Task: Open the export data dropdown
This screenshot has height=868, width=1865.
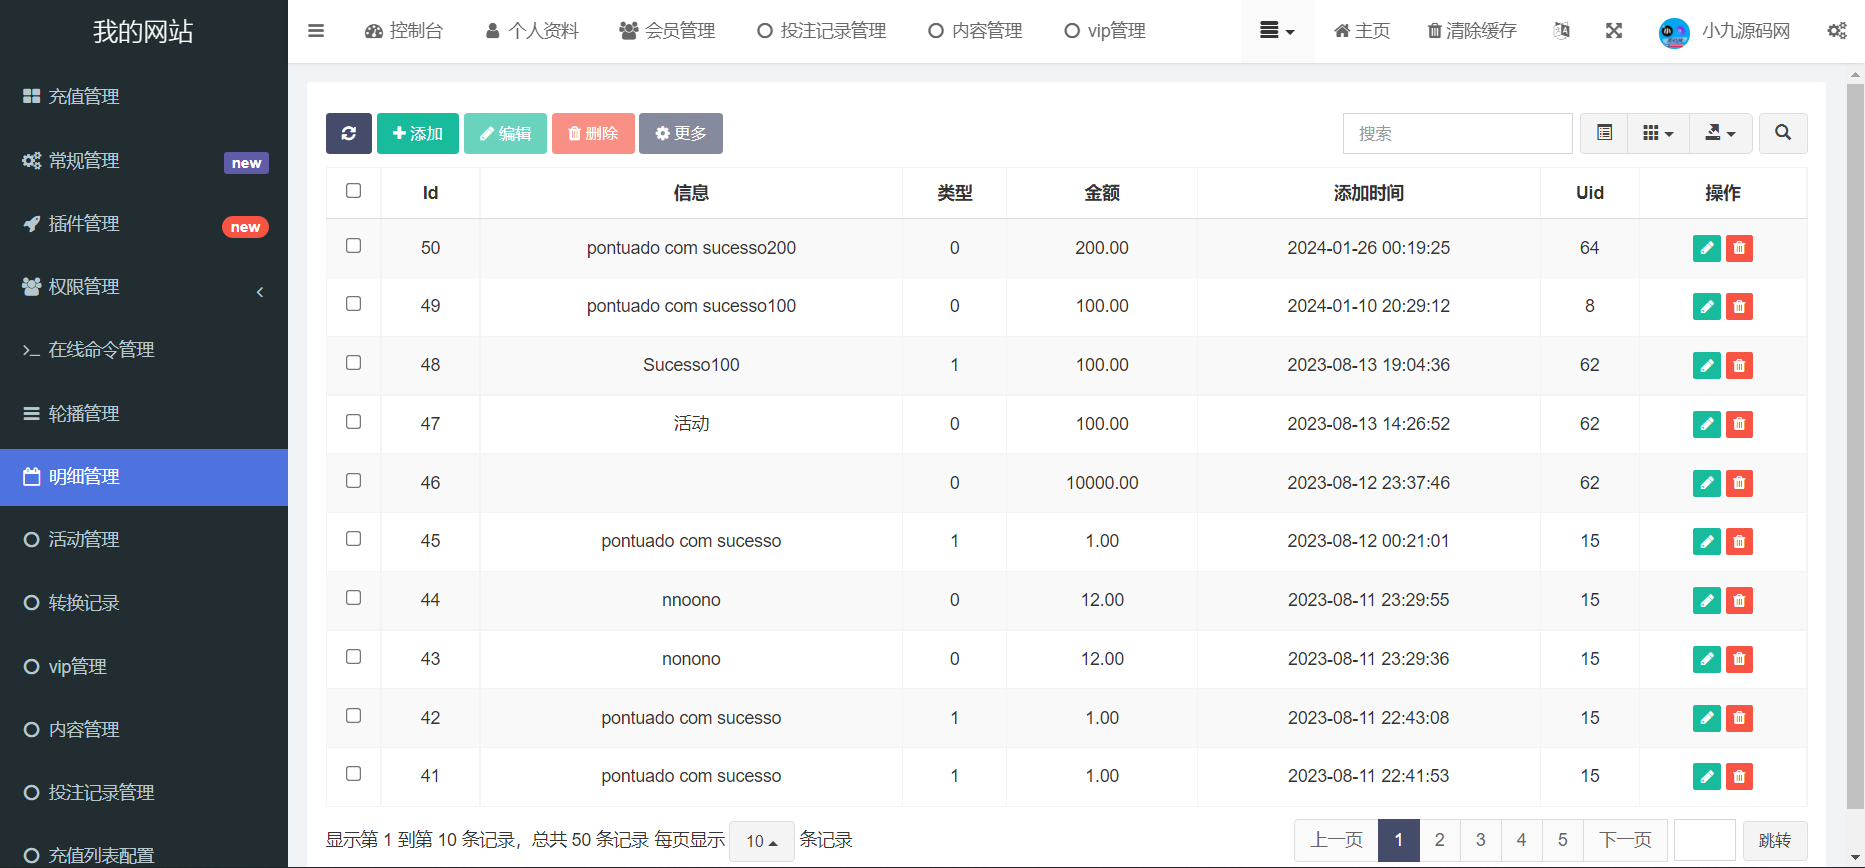Action: 1720,133
